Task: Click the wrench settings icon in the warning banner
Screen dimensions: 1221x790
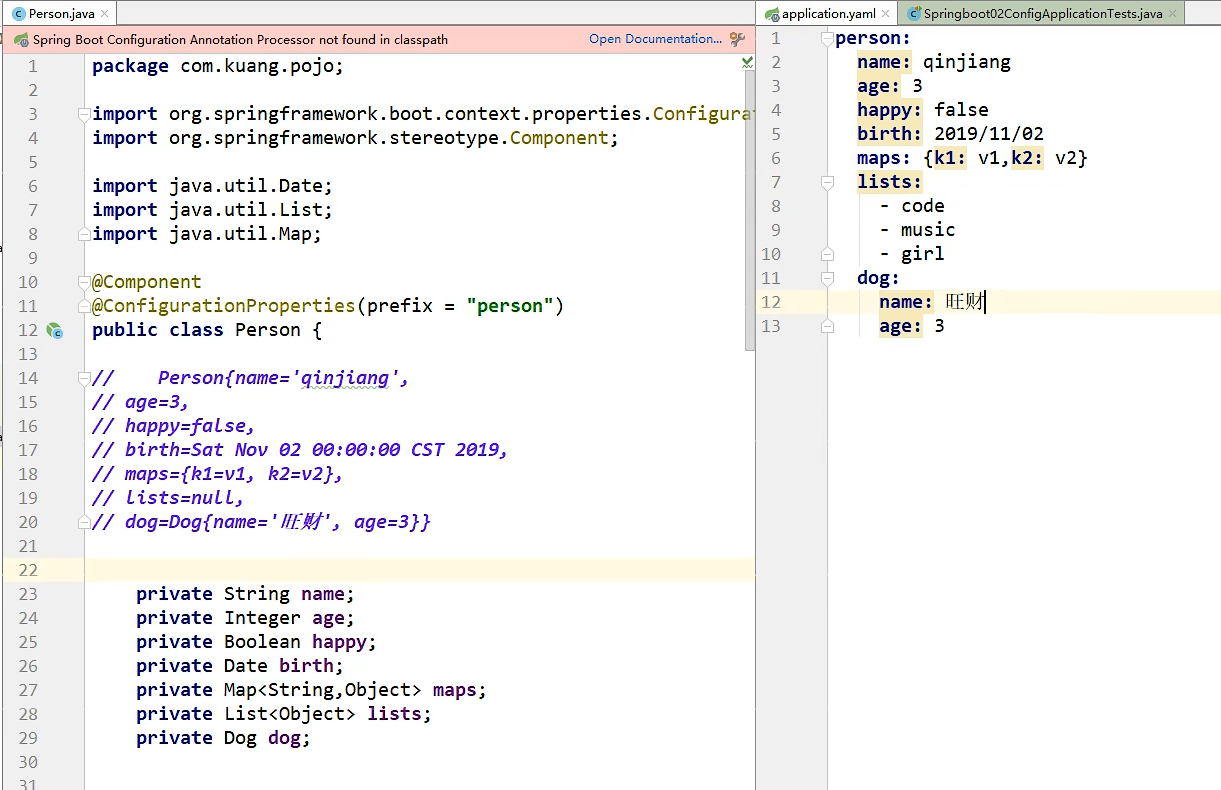Action: [x=737, y=40]
